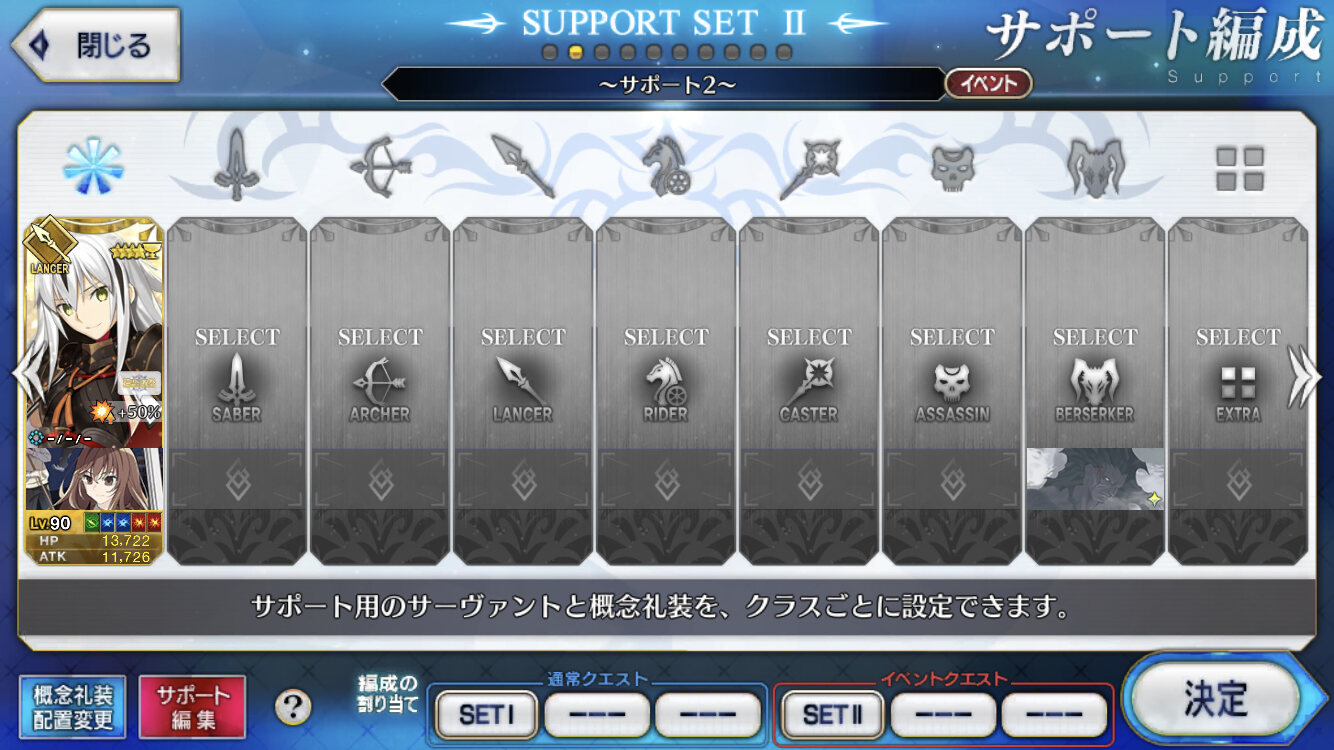
Task: Go to next support set arrow
Action: tap(1305, 376)
